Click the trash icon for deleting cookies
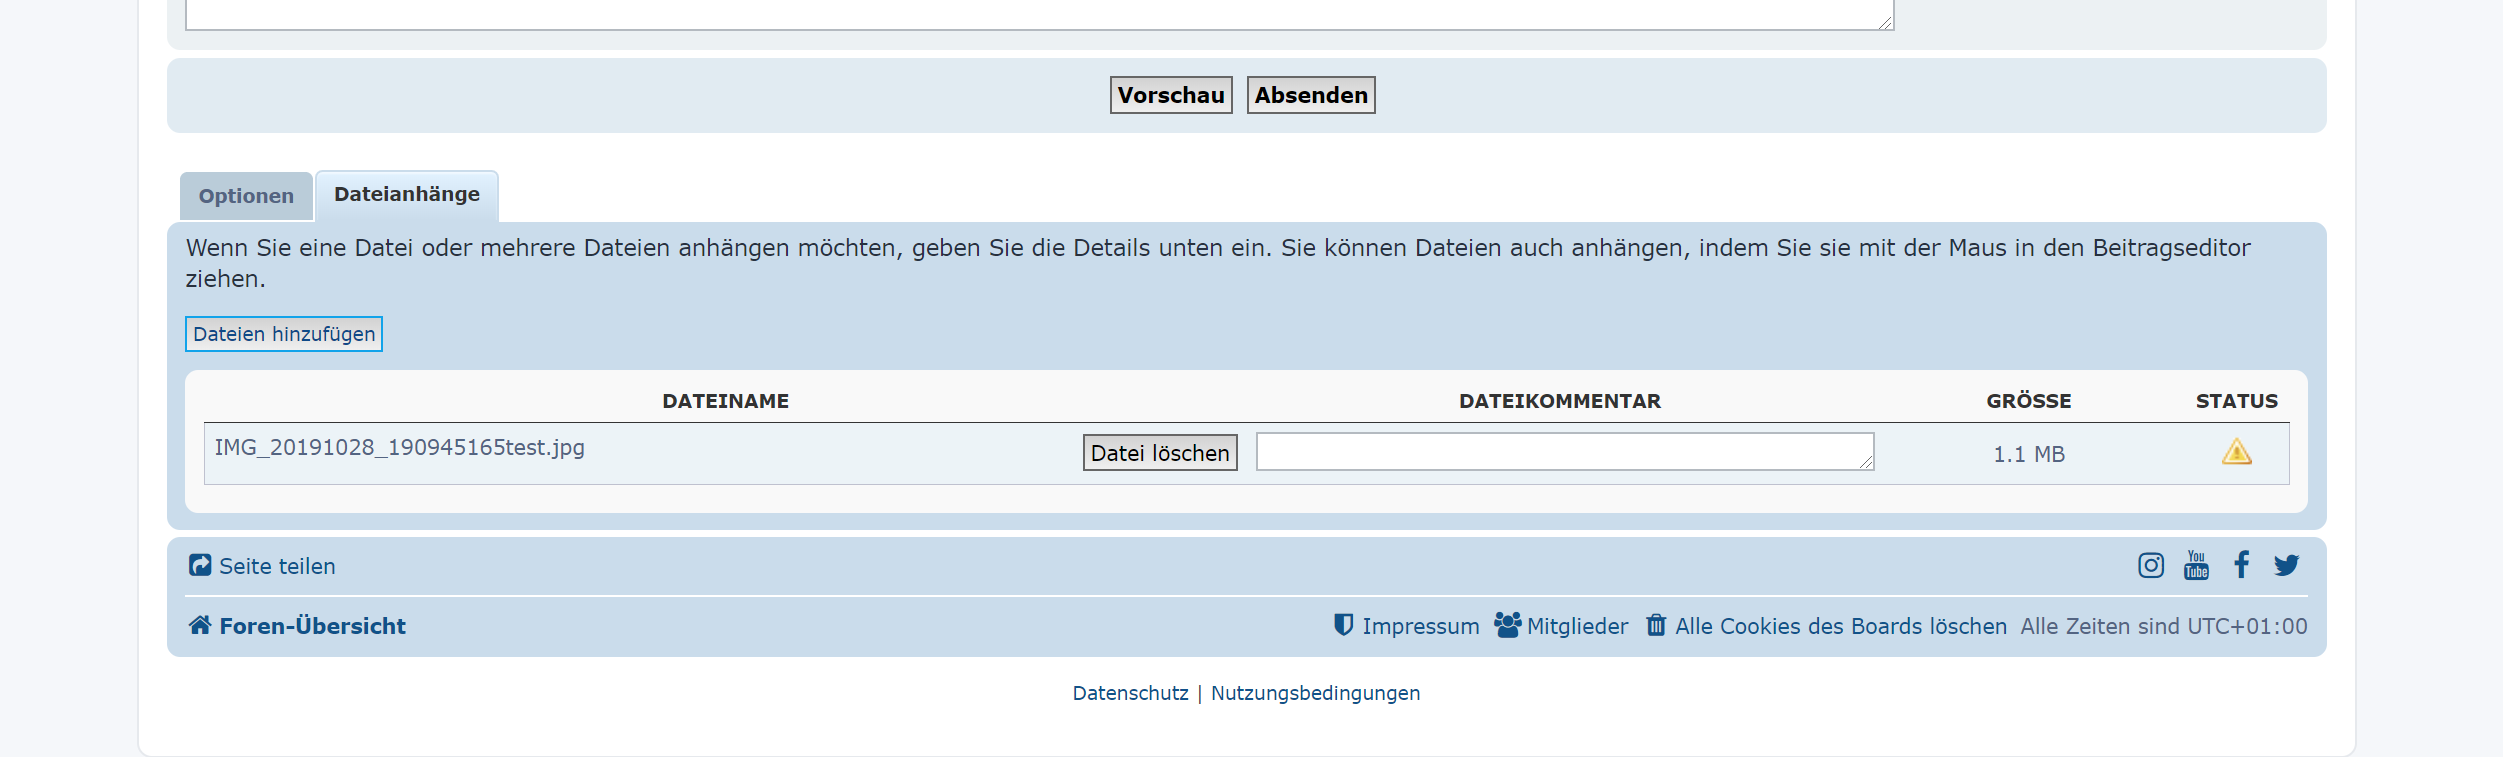Viewport: 2503px width, 757px height. [1656, 626]
